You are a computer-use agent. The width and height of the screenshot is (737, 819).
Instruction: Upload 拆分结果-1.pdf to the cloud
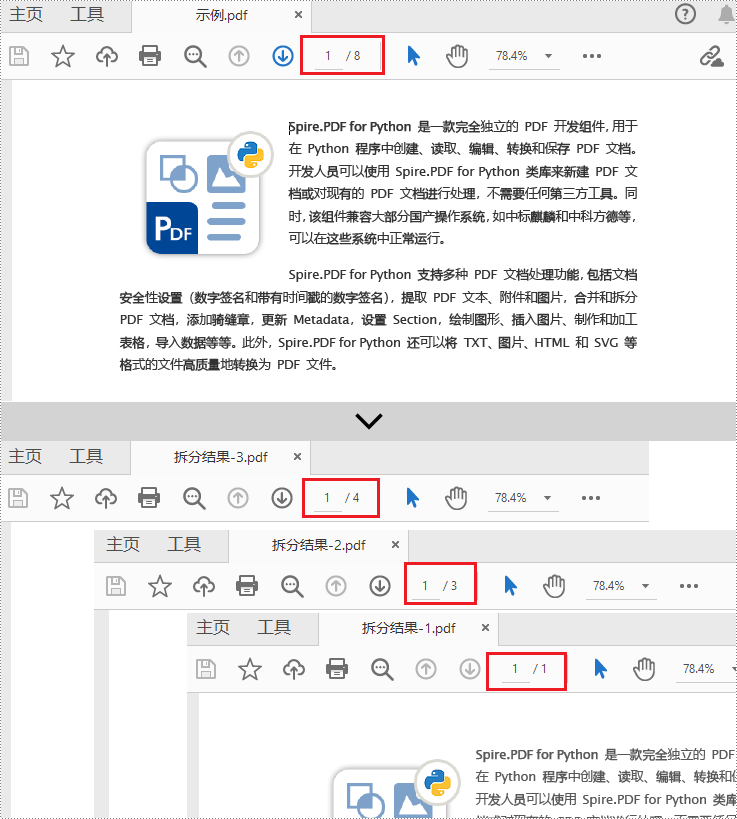point(294,669)
